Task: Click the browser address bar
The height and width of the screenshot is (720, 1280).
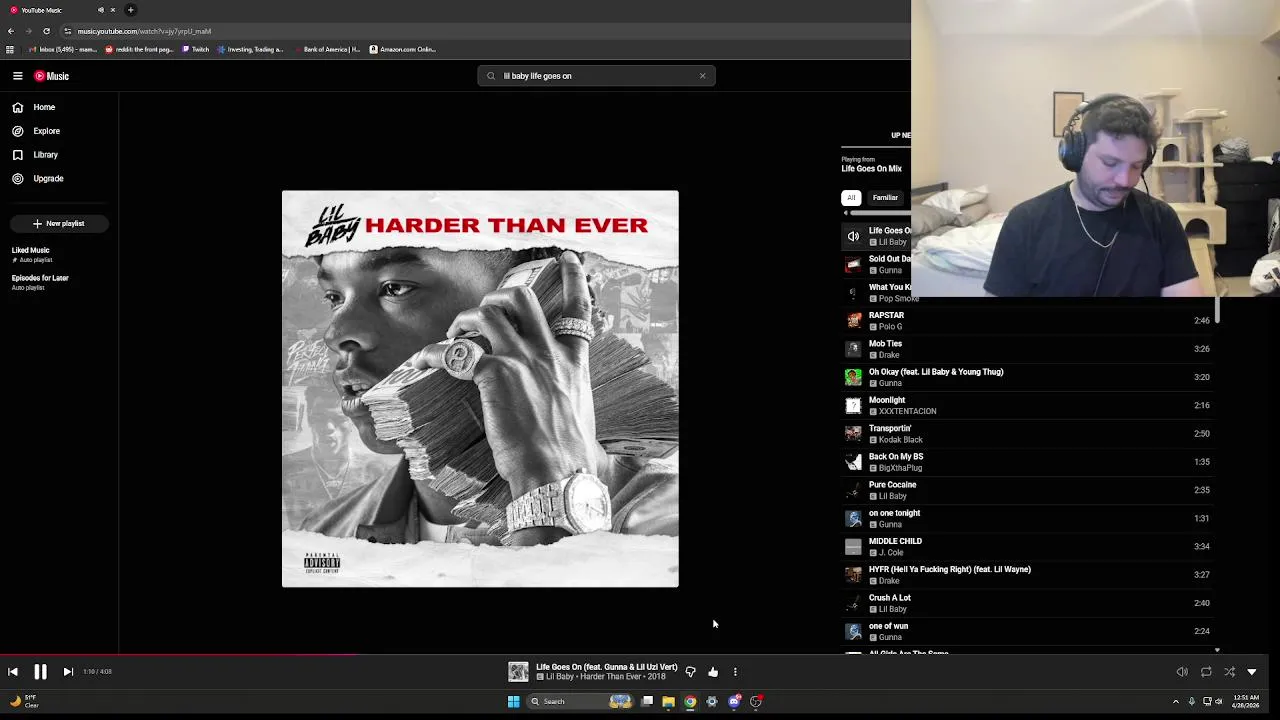Action: coord(480,31)
